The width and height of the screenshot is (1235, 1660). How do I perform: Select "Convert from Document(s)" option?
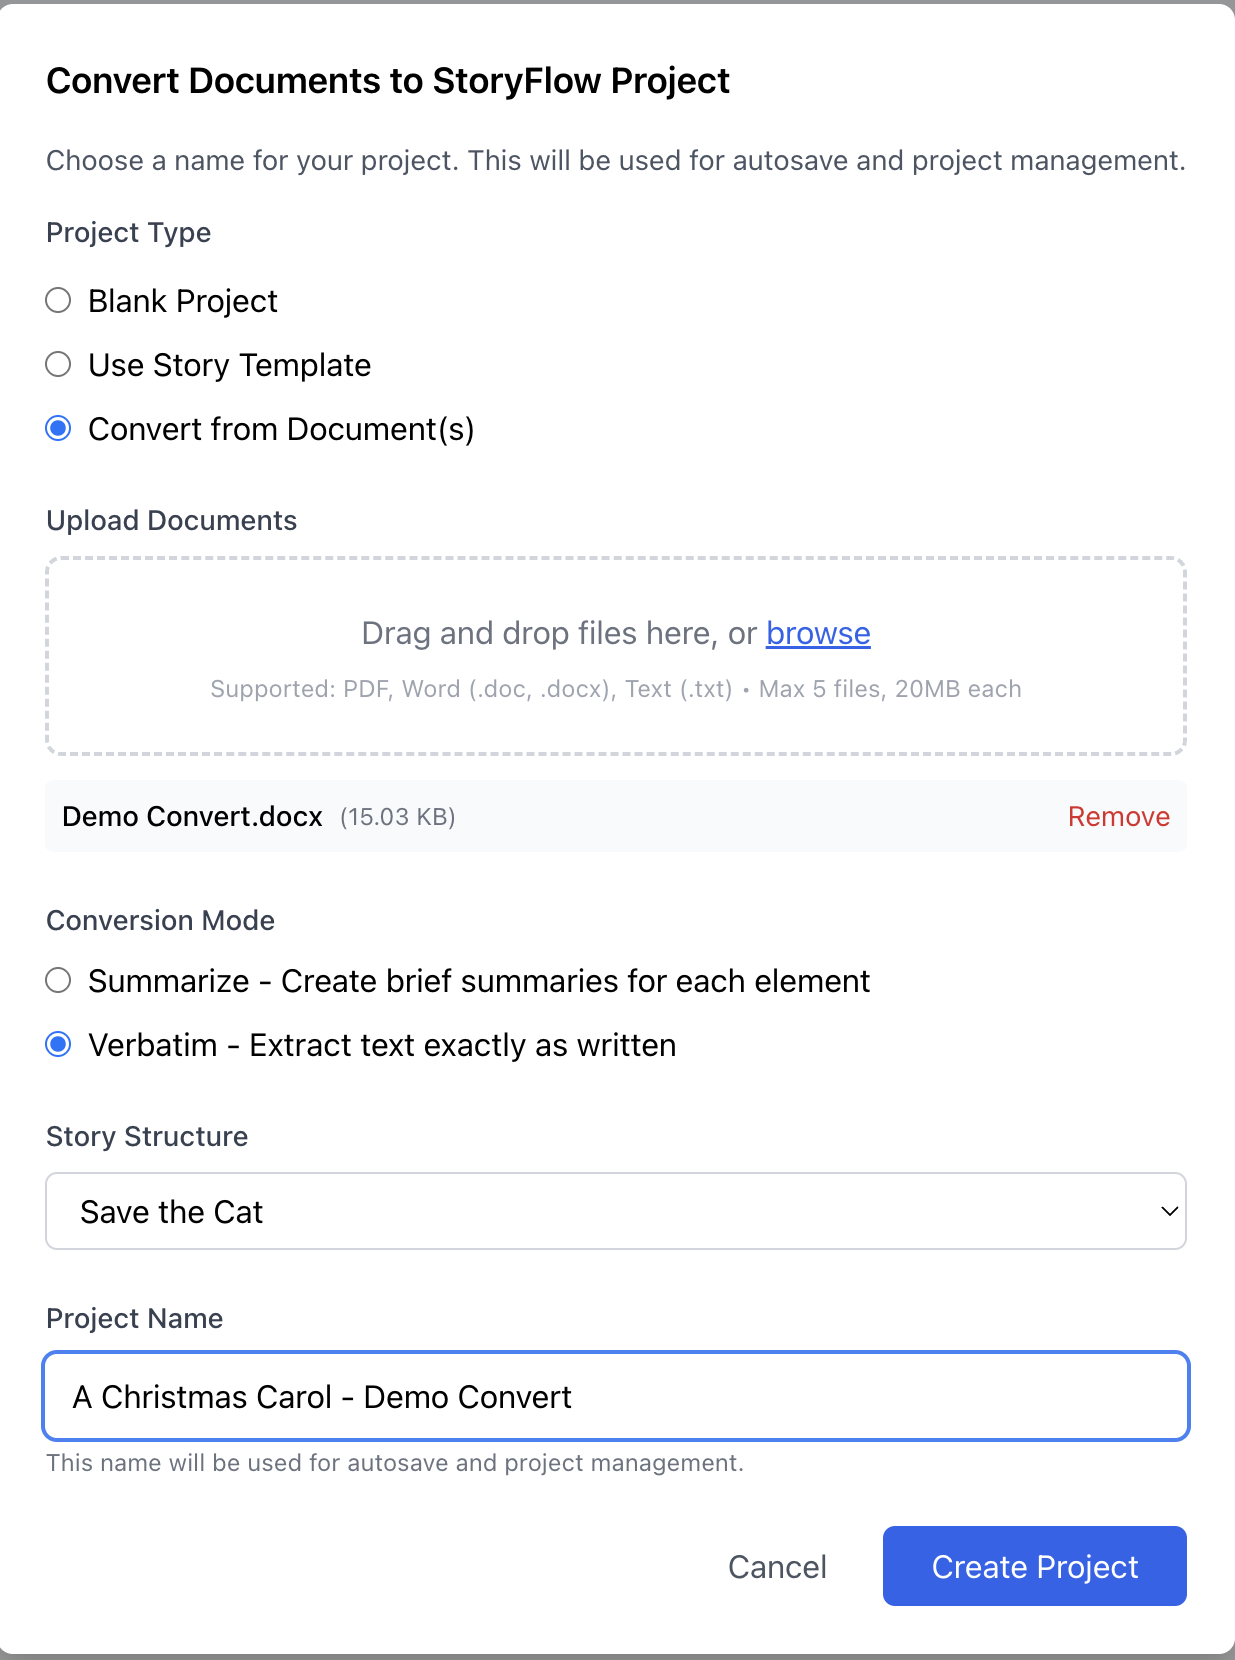pyautogui.click(x=58, y=428)
